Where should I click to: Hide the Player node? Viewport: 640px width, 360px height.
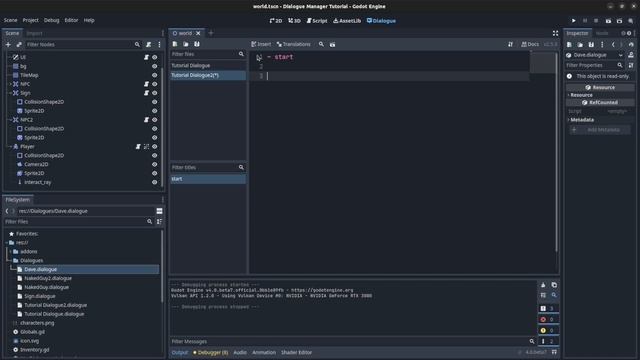click(x=154, y=147)
